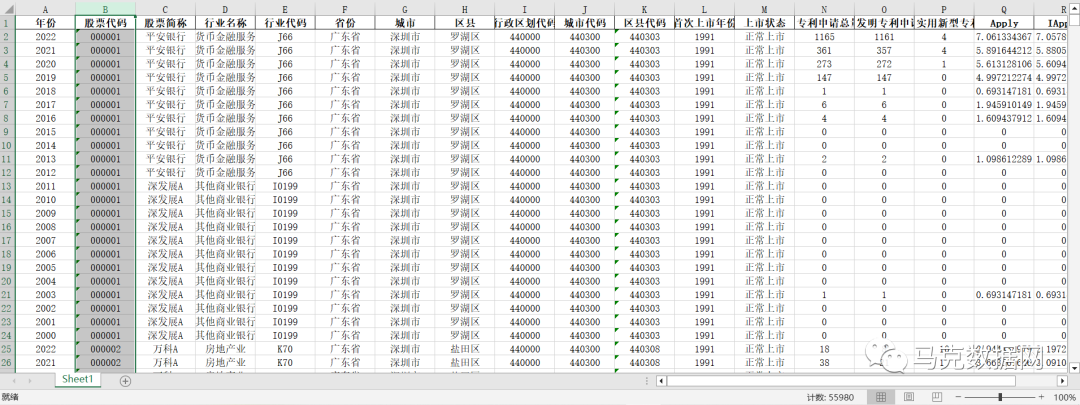Switch to Page Break Preview view
The width and height of the screenshot is (1080, 405).
(x=936, y=397)
